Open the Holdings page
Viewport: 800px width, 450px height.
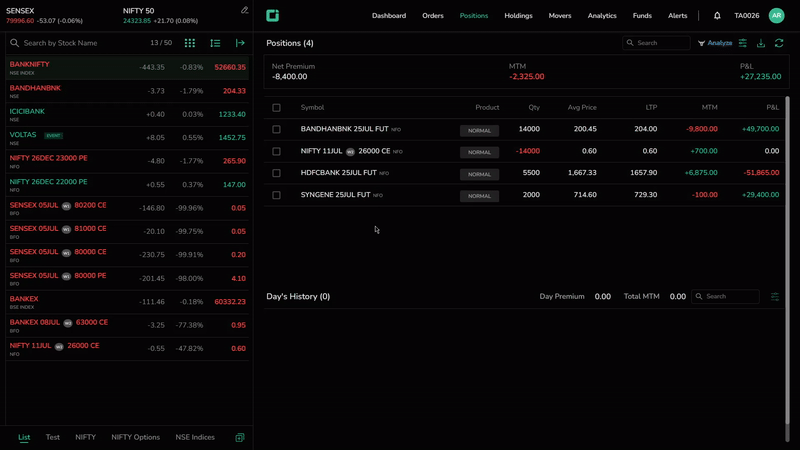pos(518,16)
